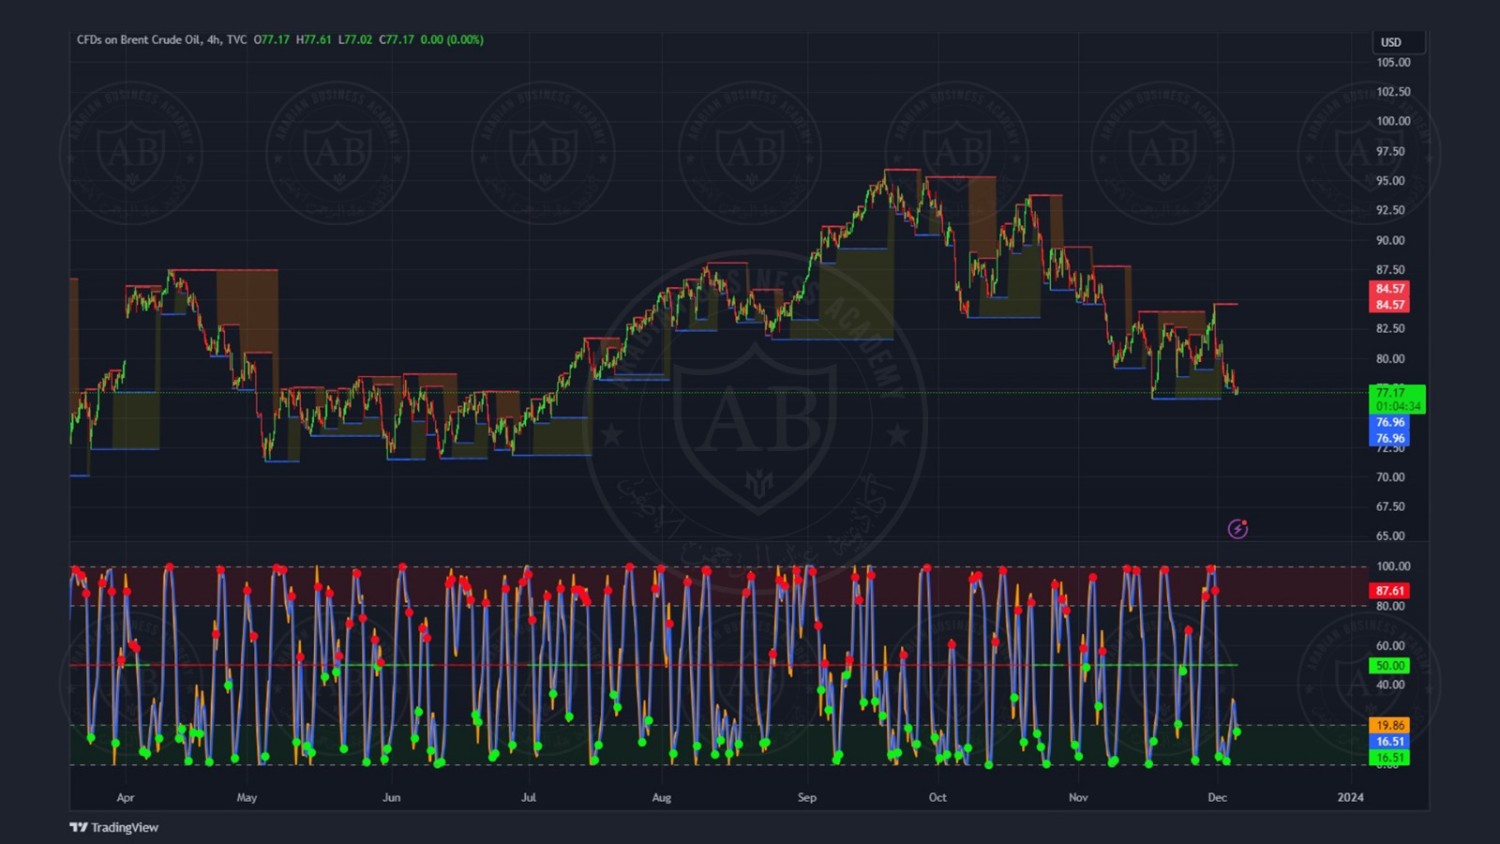
Task: Click the 65.00 level on price axis
Action: pos(1390,536)
